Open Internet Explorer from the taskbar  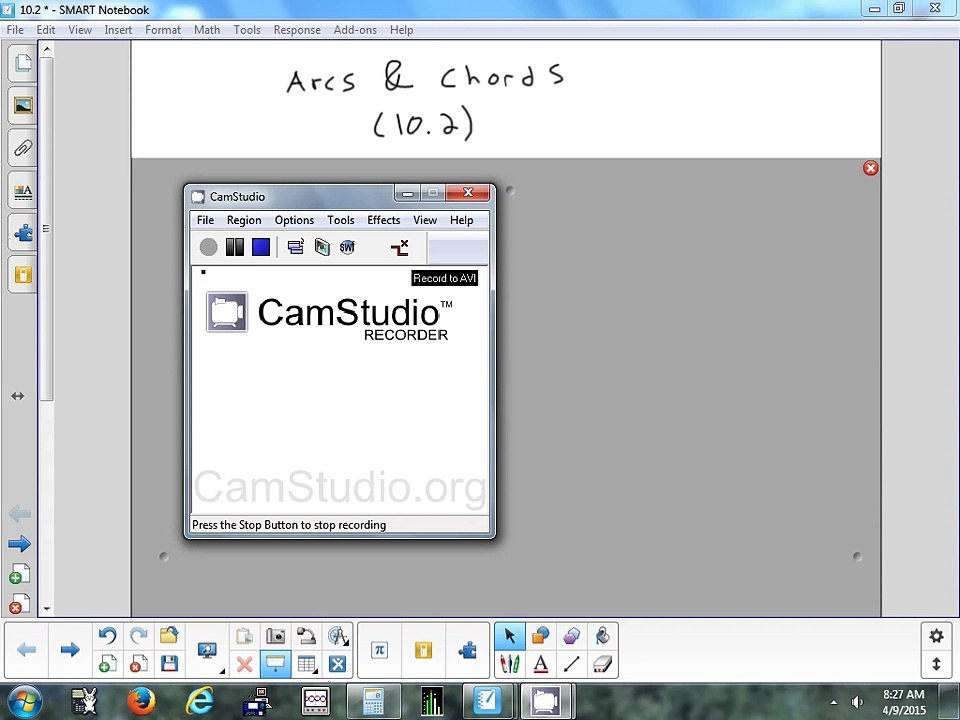coord(200,702)
